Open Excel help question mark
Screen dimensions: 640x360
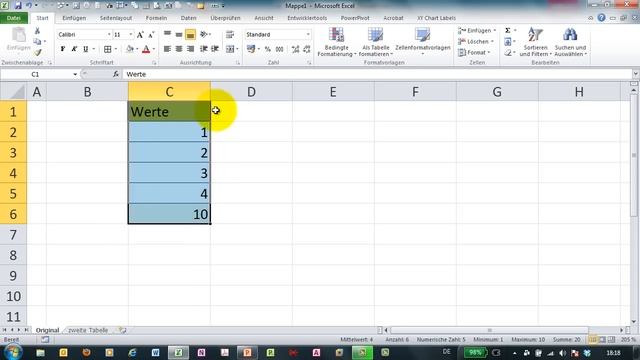pos(601,18)
